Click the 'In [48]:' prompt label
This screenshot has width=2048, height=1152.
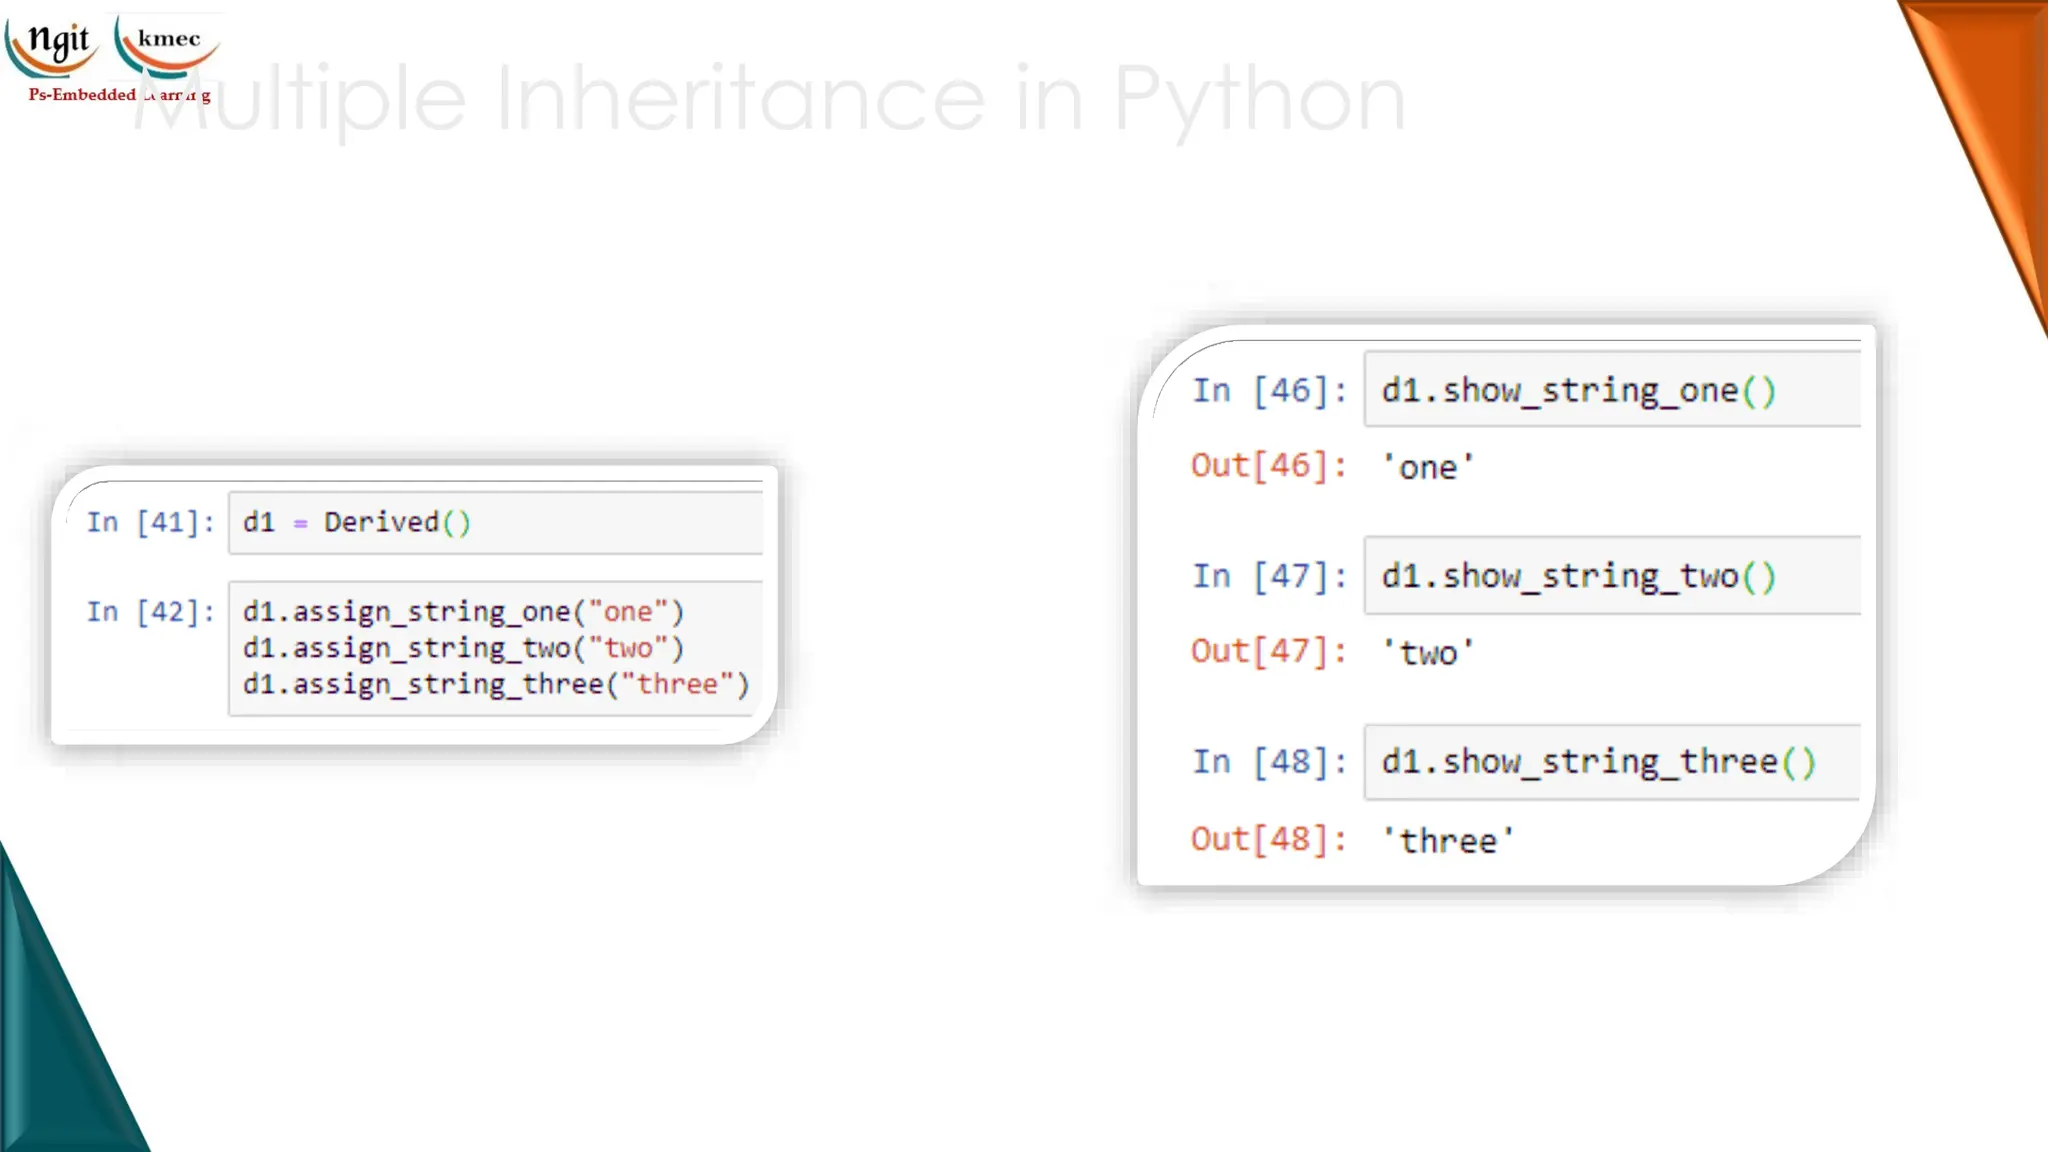[x=1269, y=762]
